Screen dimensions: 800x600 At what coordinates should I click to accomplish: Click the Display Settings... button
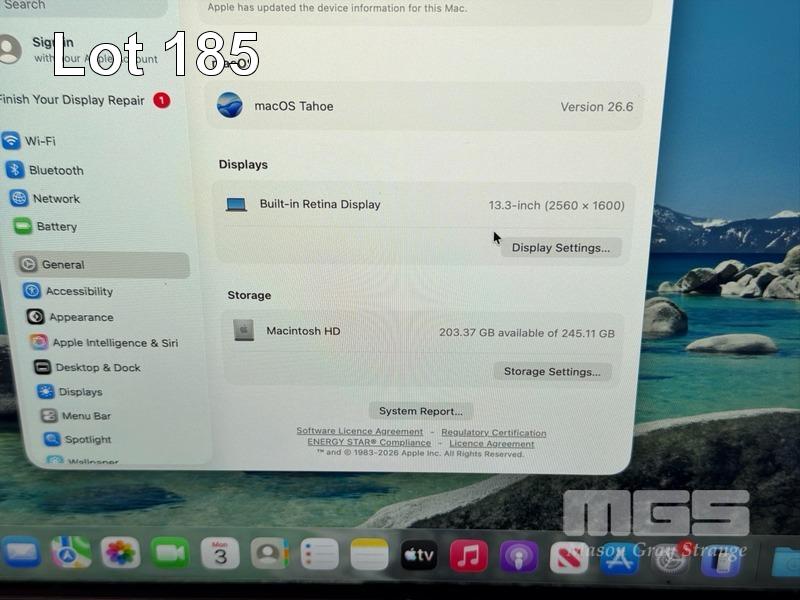coord(561,247)
